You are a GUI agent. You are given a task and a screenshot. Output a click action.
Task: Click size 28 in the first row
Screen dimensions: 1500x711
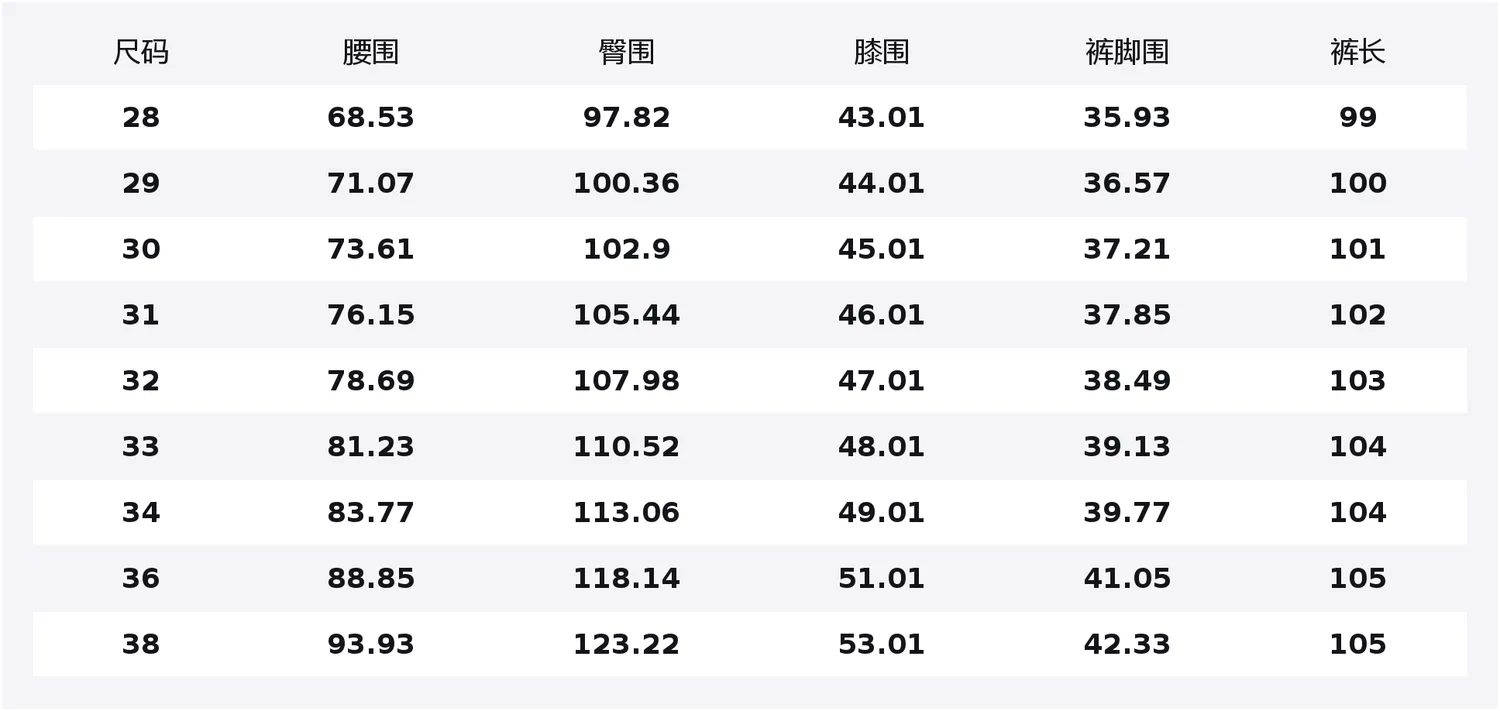(140, 118)
